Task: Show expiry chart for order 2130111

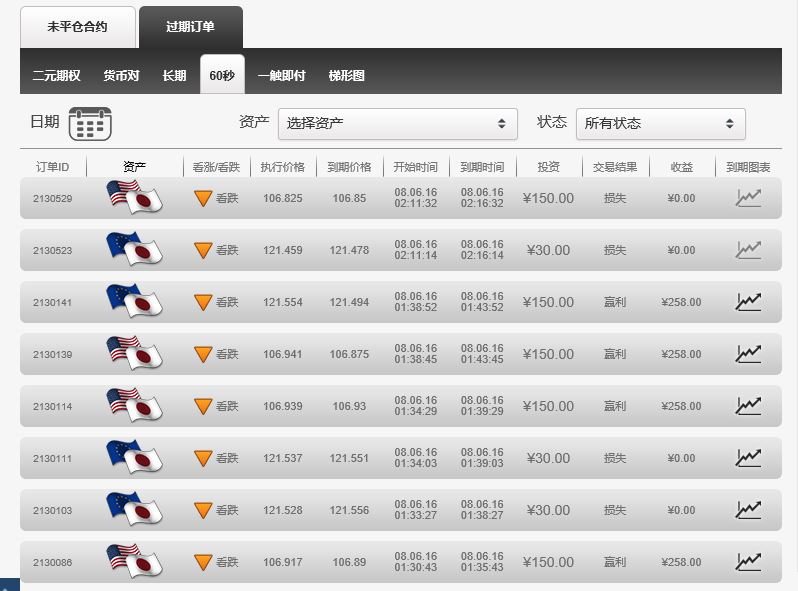Action: pos(748,457)
